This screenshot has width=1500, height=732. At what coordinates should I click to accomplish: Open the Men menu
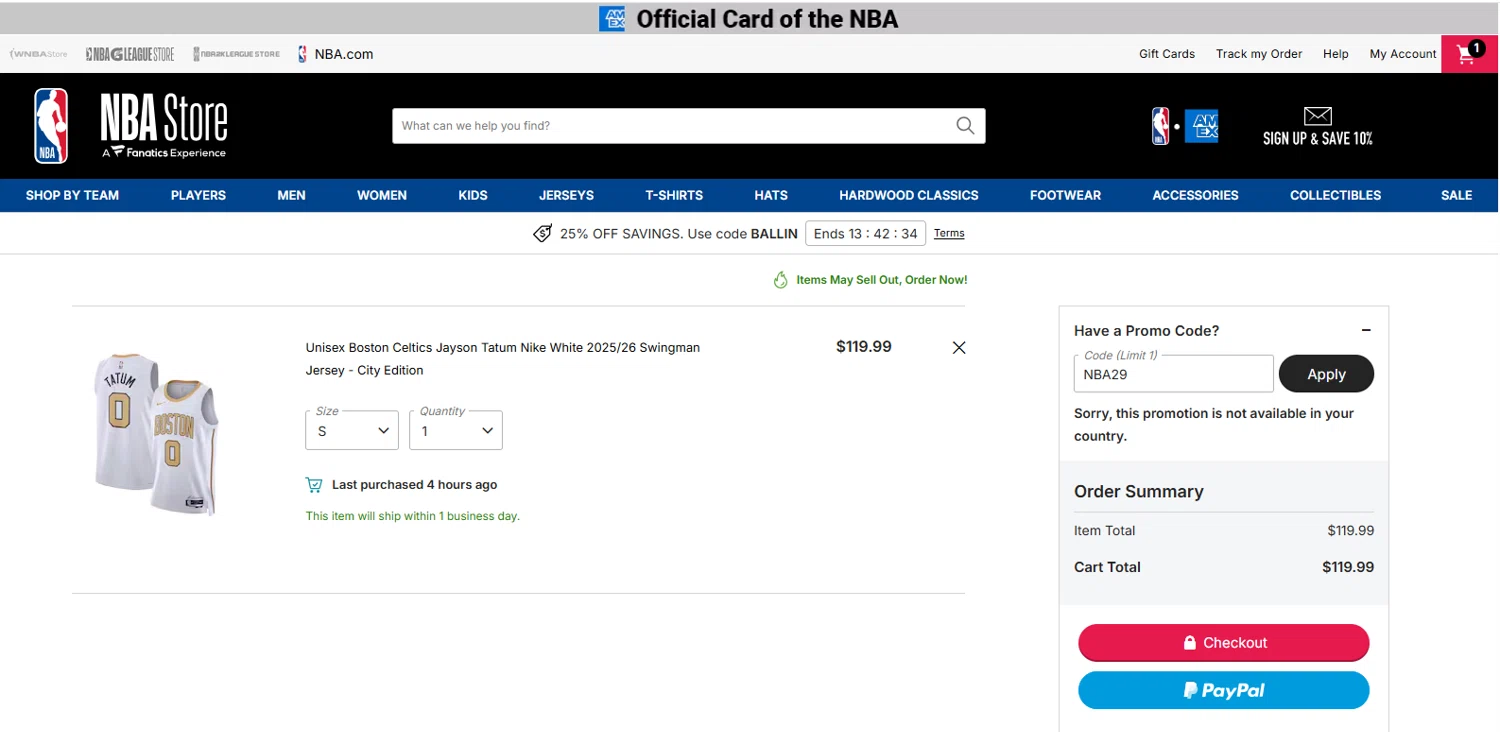tap(291, 195)
